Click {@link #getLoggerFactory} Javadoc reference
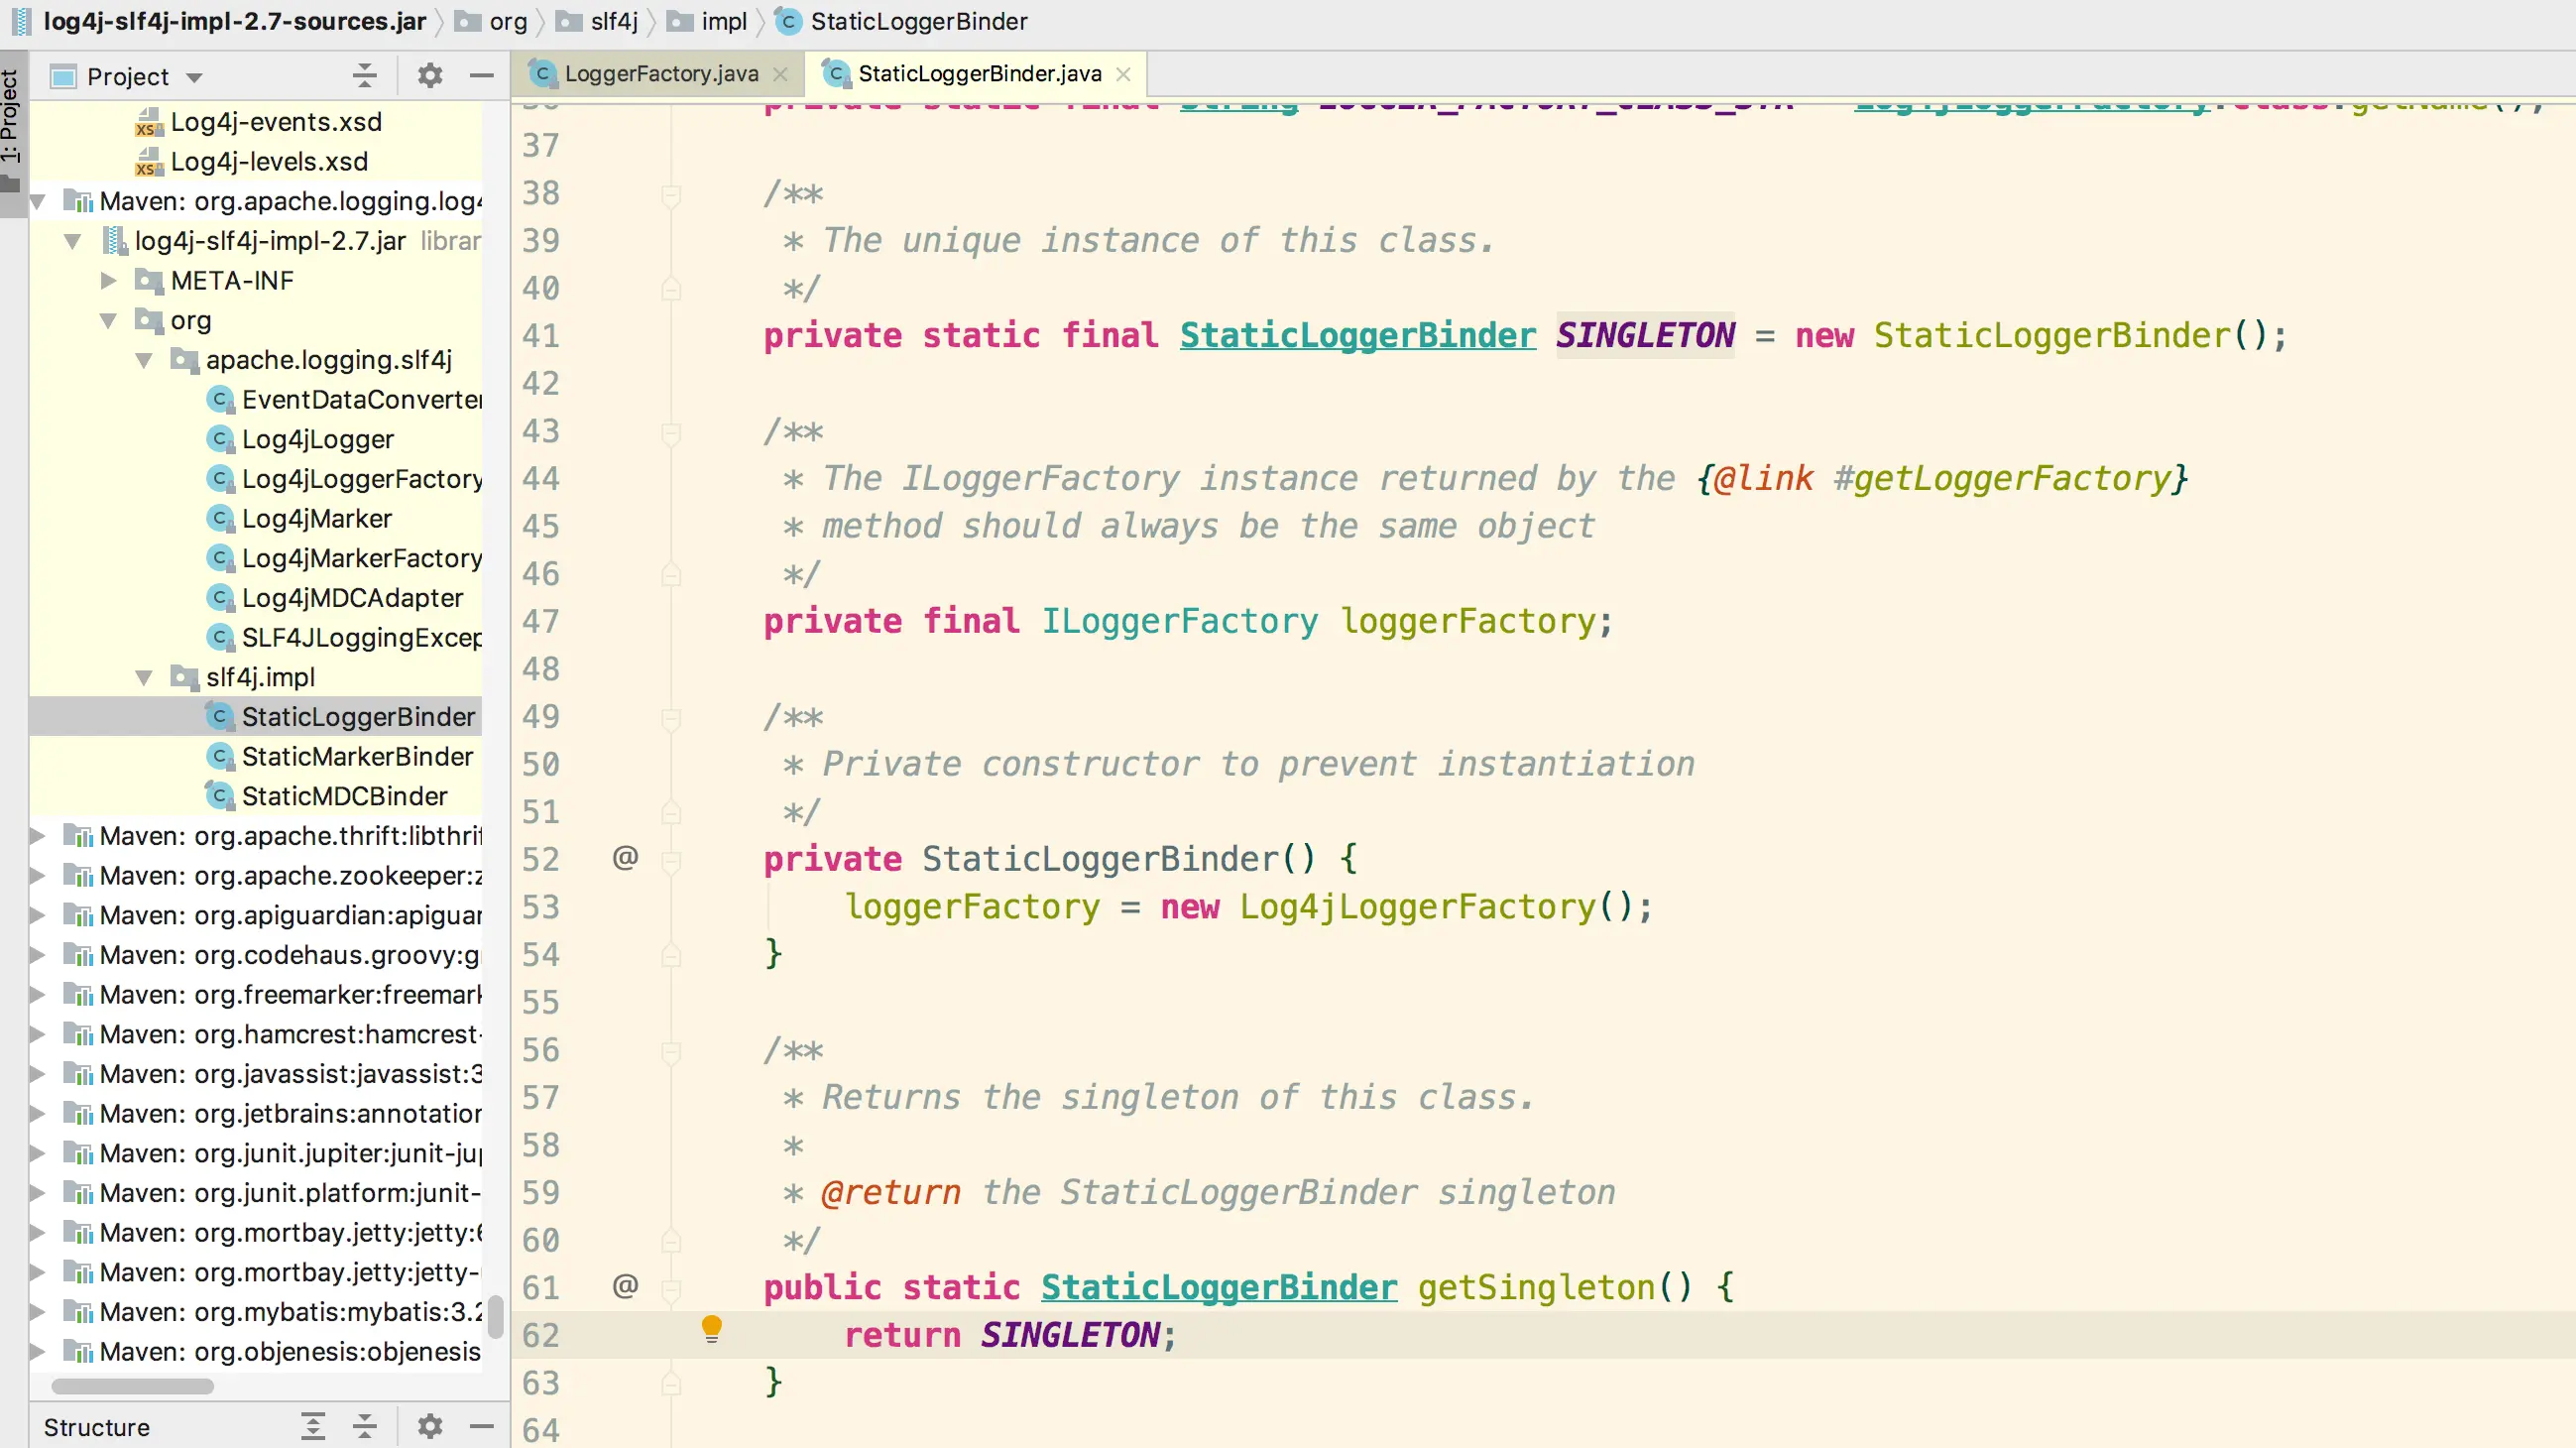 click(1942, 478)
